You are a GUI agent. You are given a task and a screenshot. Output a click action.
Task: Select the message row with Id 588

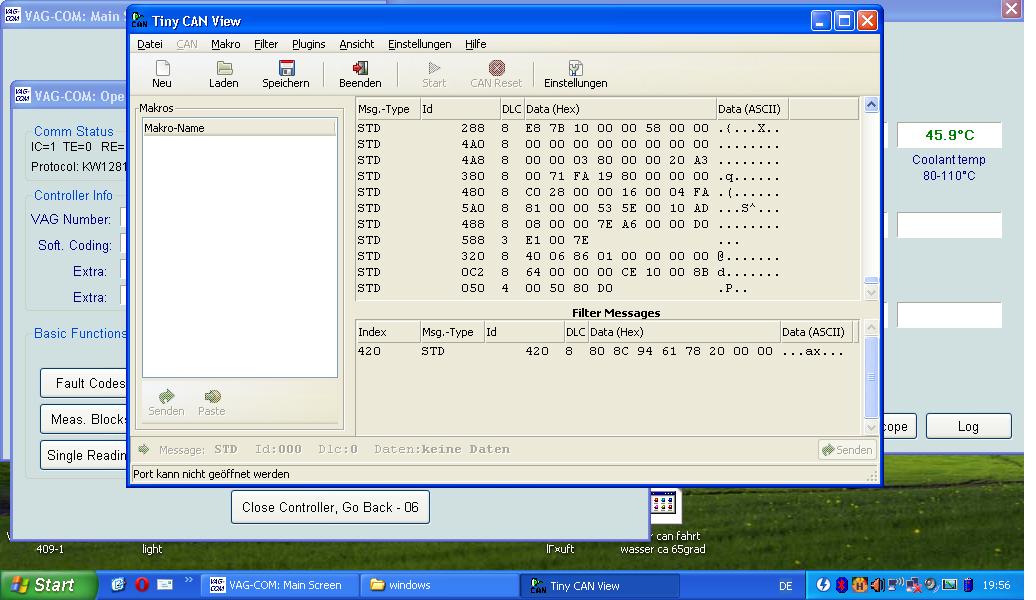pos(607,240)
